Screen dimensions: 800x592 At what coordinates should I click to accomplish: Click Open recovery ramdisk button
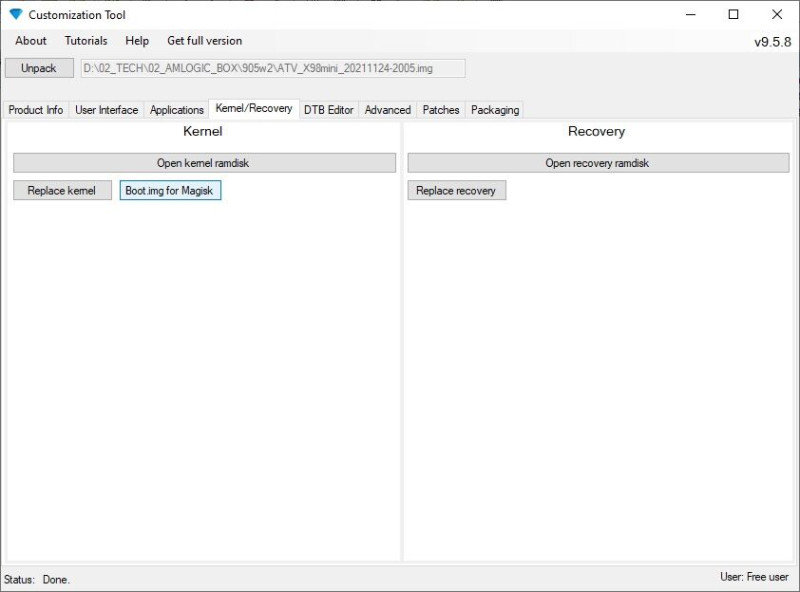(598, 163)
